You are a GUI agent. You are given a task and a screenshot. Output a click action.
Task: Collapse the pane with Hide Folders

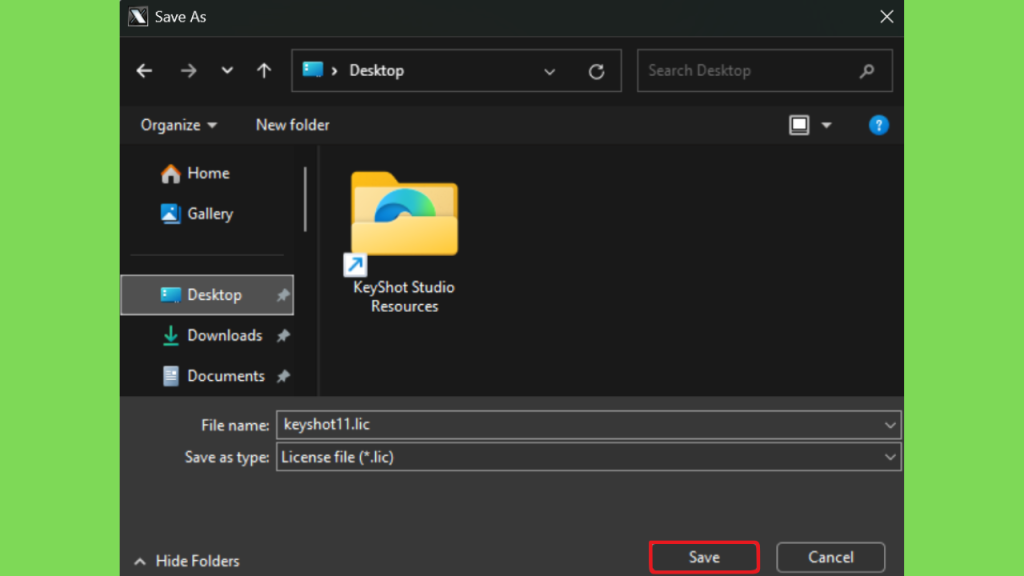coord(187,561)
